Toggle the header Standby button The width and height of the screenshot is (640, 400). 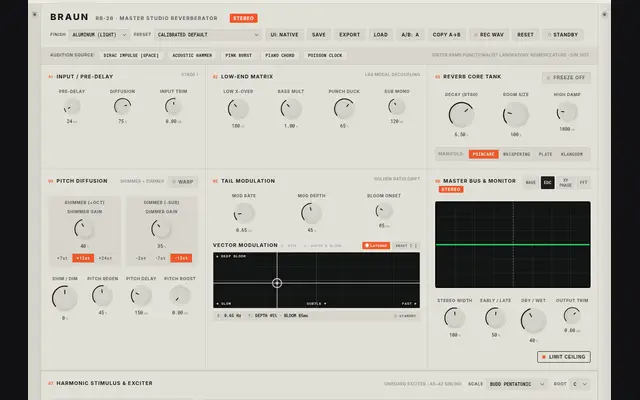click(563, 35)
